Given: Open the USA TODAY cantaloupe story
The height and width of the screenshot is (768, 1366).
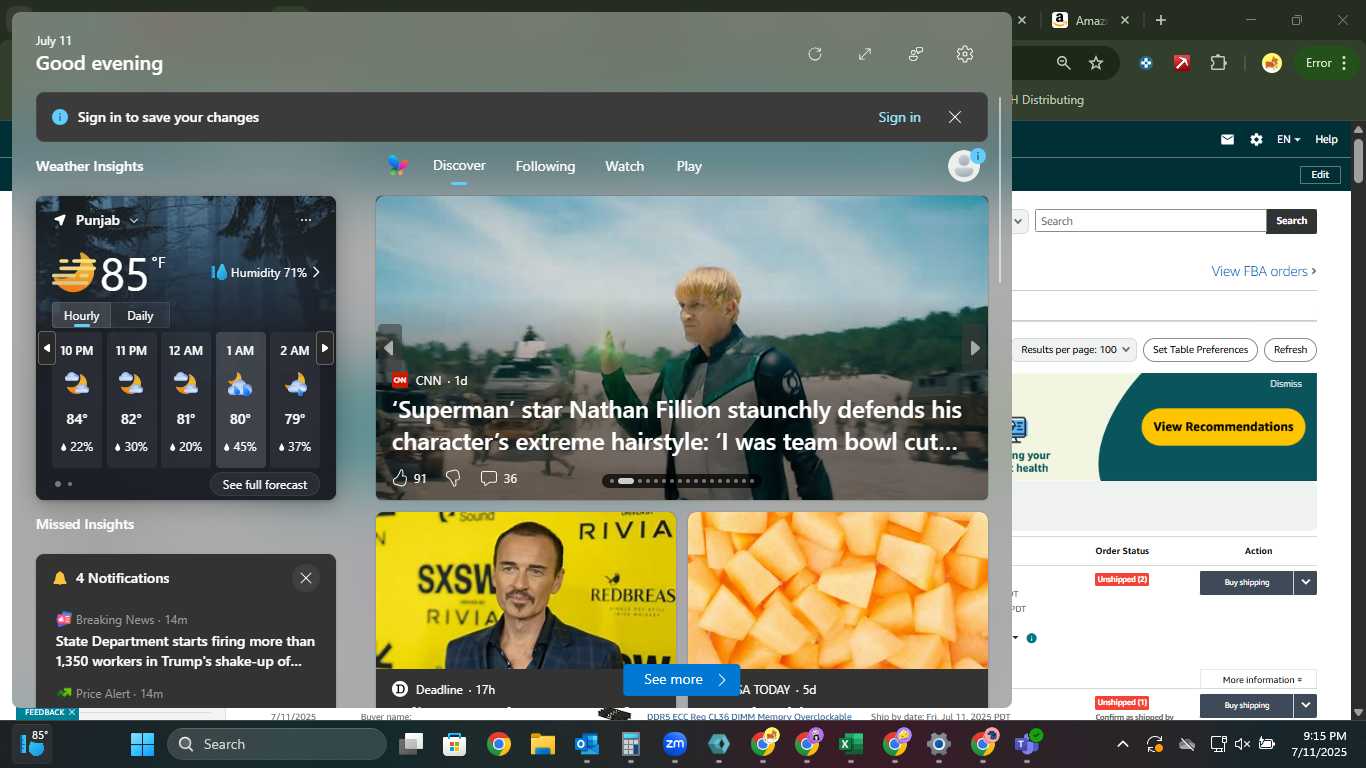Looking at the screenshot, I should click(x=838, y=590).
